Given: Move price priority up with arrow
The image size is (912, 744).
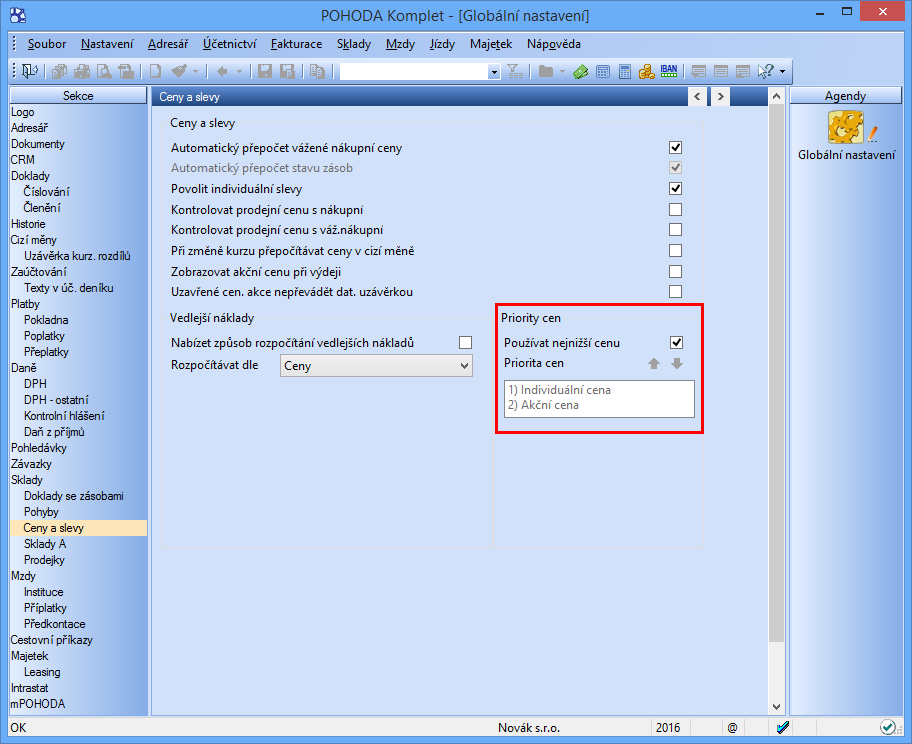Looking at the screenshot, I should [654, 364].
